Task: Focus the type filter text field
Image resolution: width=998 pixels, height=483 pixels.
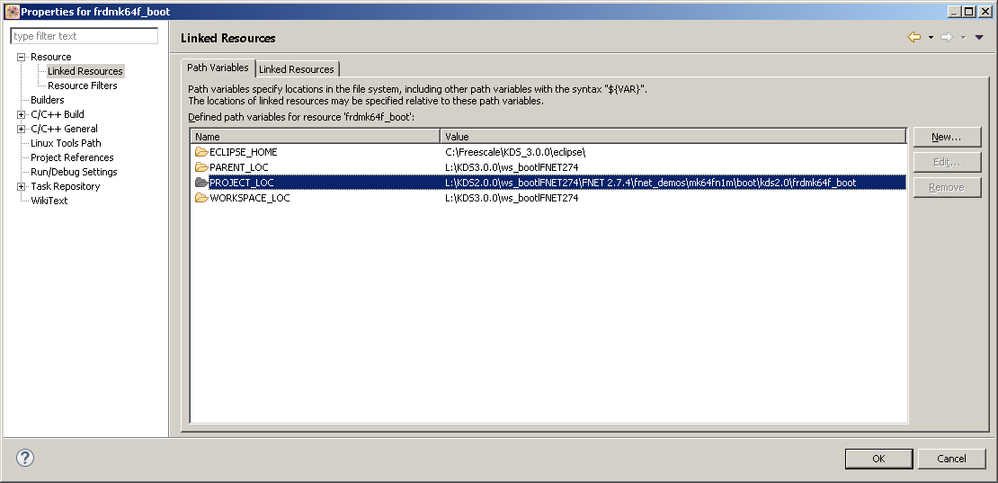Action: 84,36
